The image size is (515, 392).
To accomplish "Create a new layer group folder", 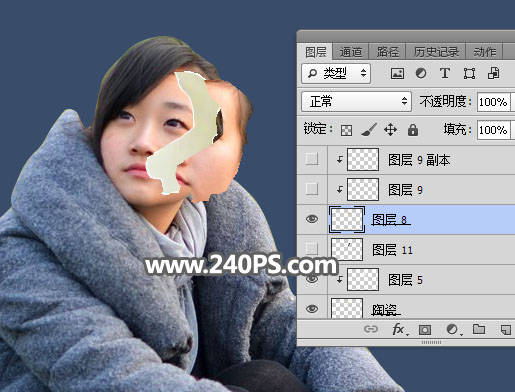I will pyautogui.click(x=479, y=329).
